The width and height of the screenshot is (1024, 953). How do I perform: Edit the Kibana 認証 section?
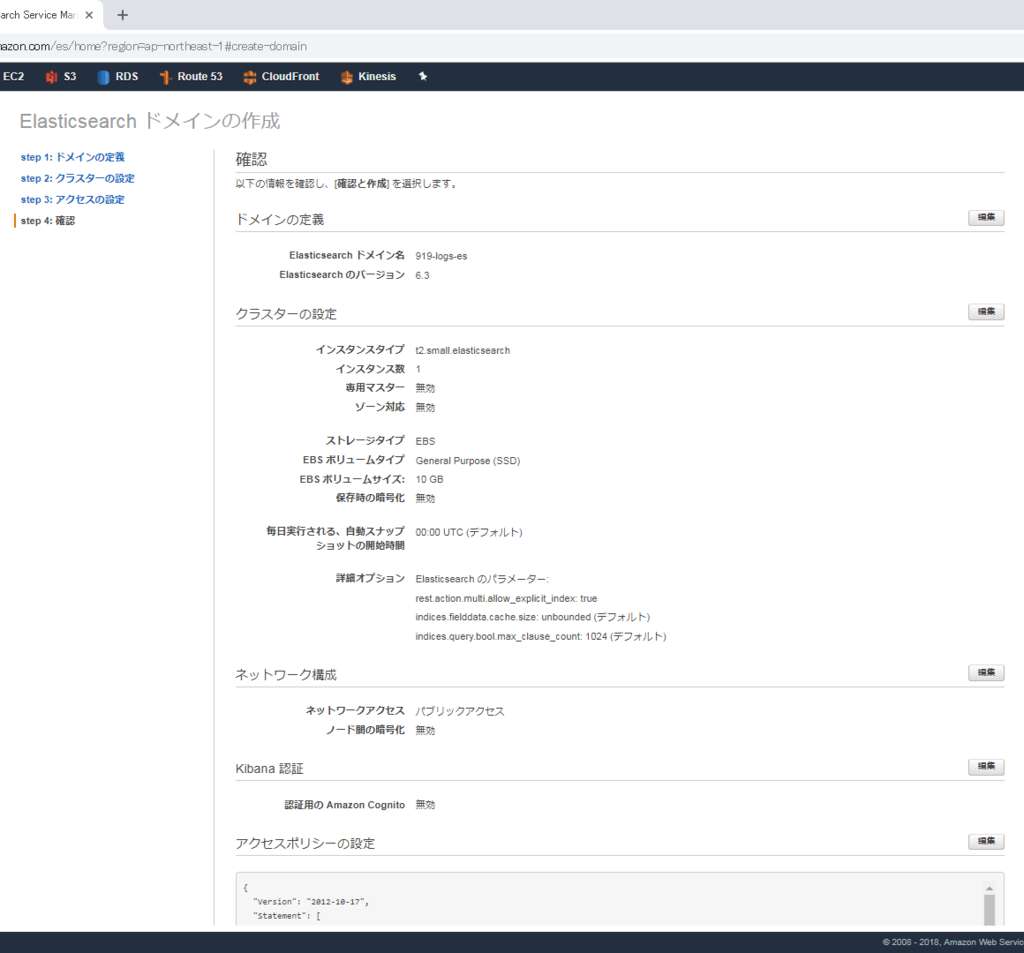(986, 766)
